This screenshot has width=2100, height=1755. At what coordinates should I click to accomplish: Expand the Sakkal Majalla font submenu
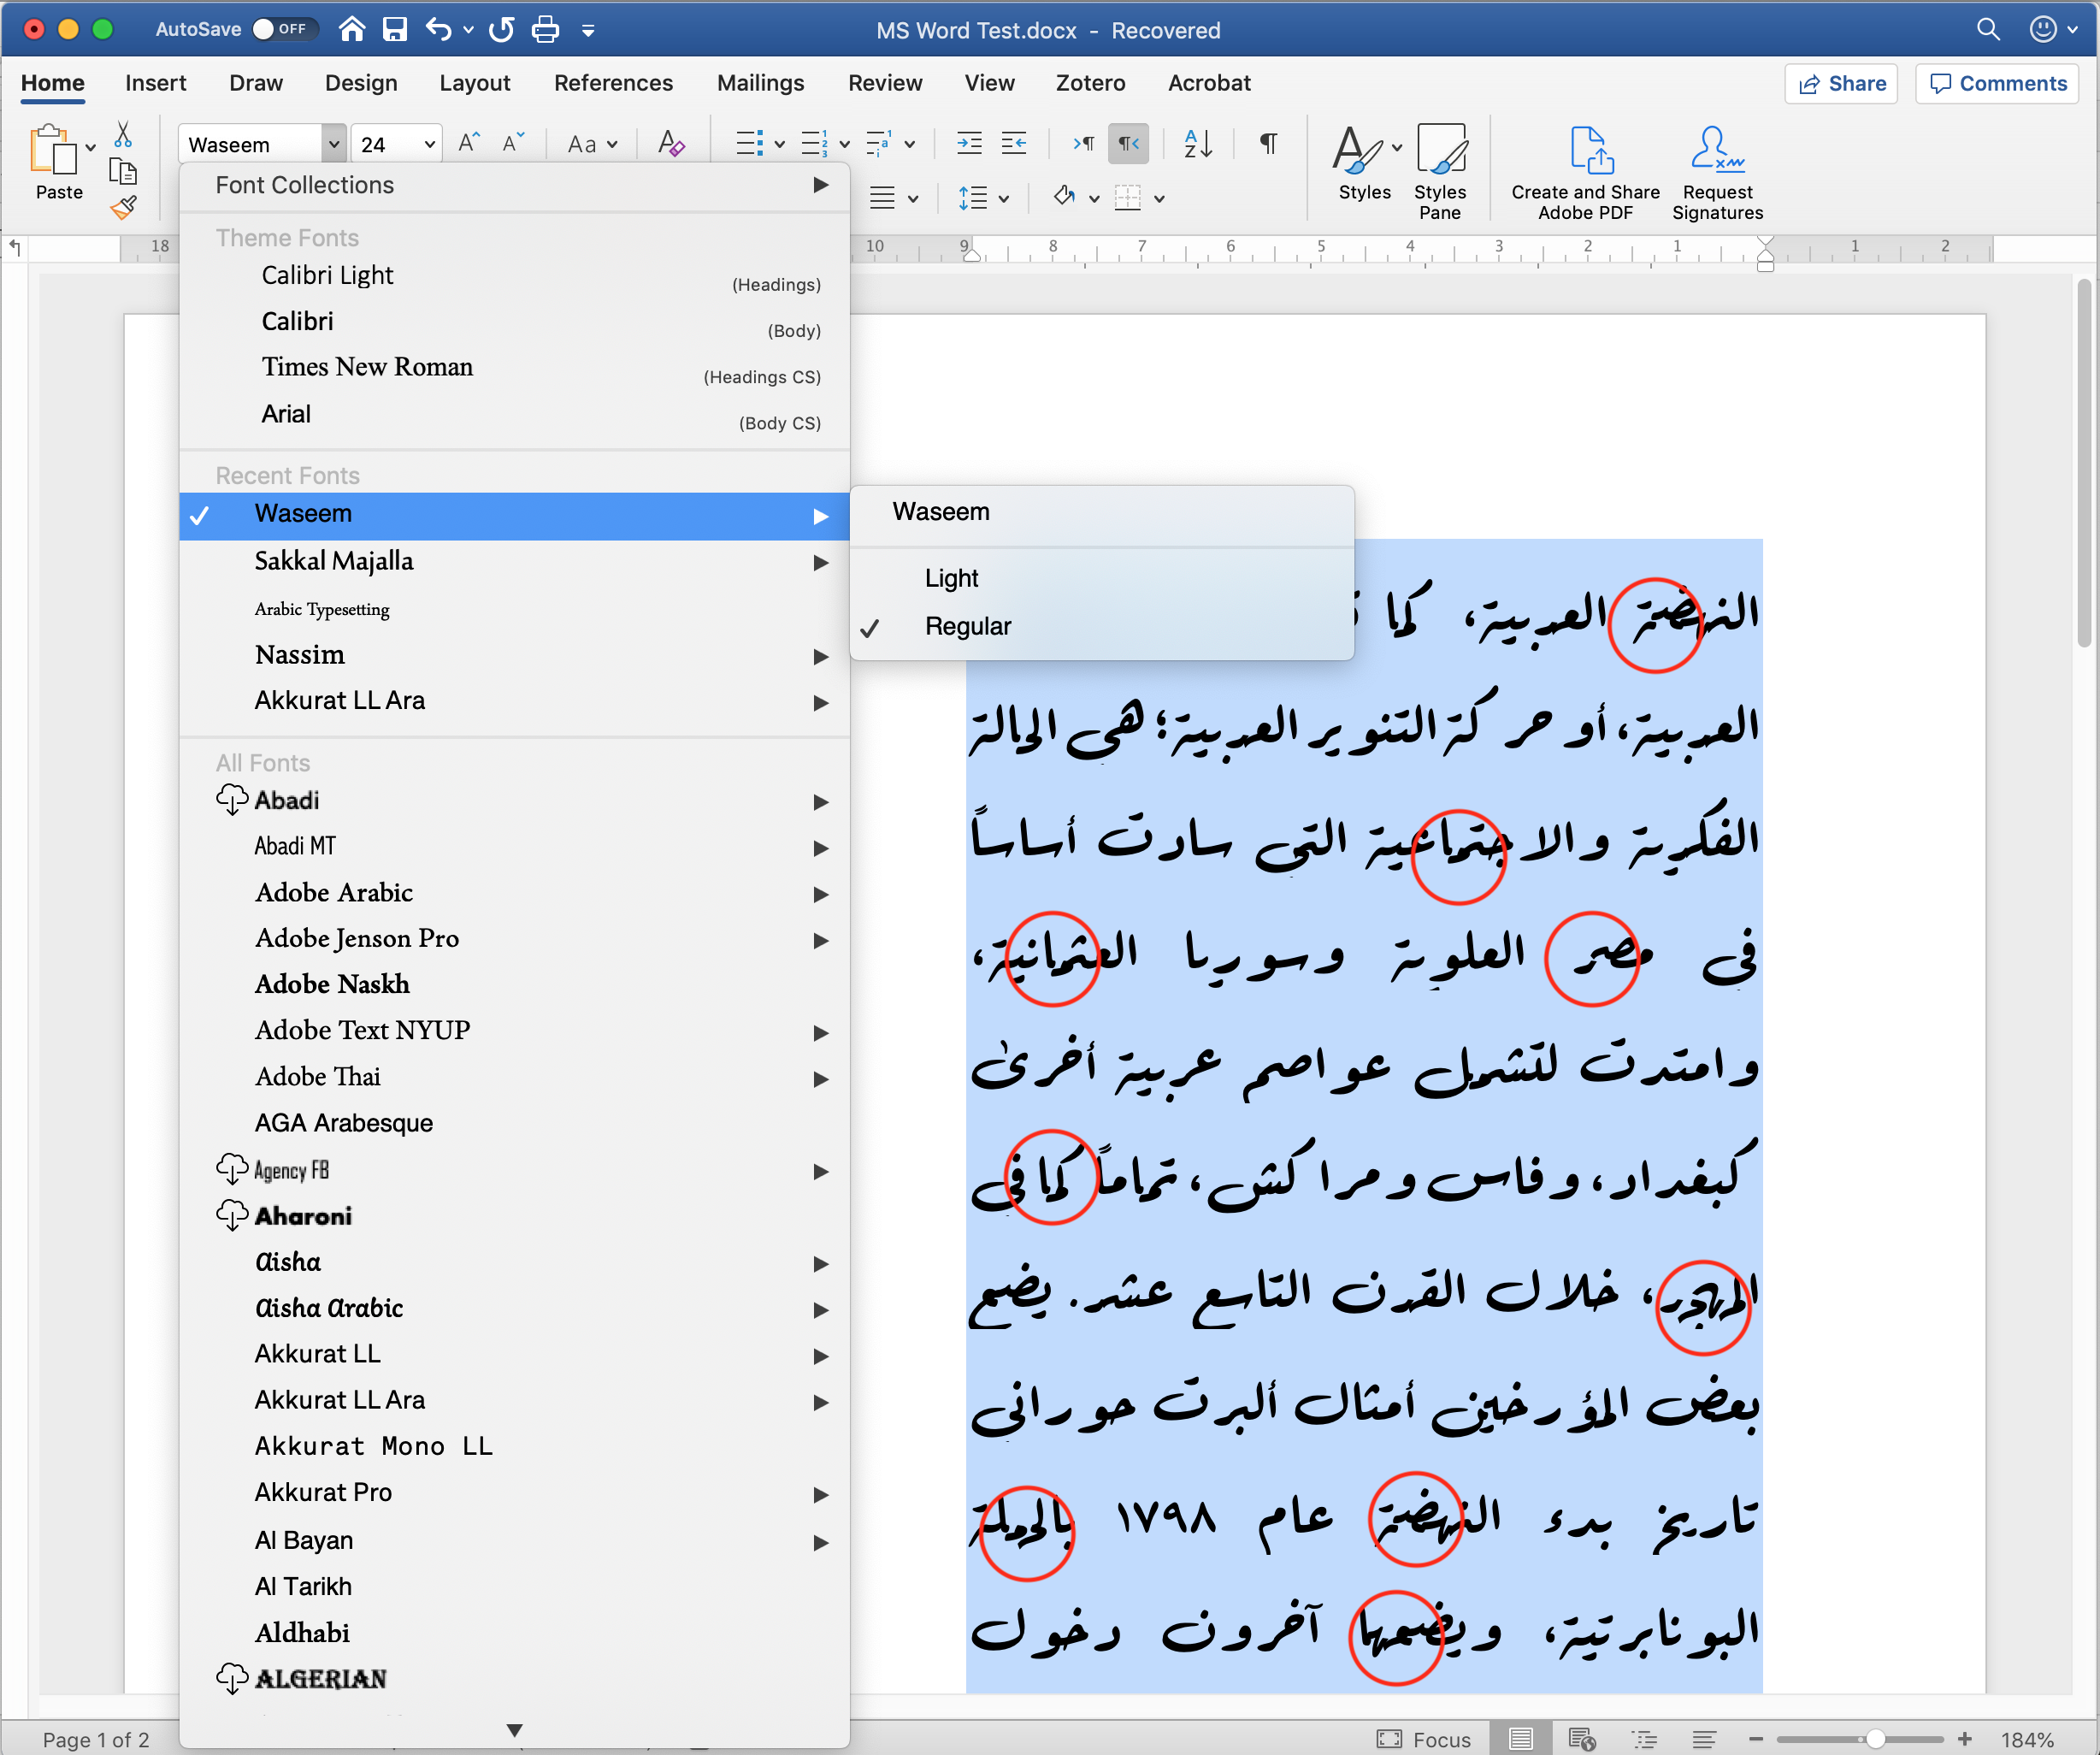(820, 562)
